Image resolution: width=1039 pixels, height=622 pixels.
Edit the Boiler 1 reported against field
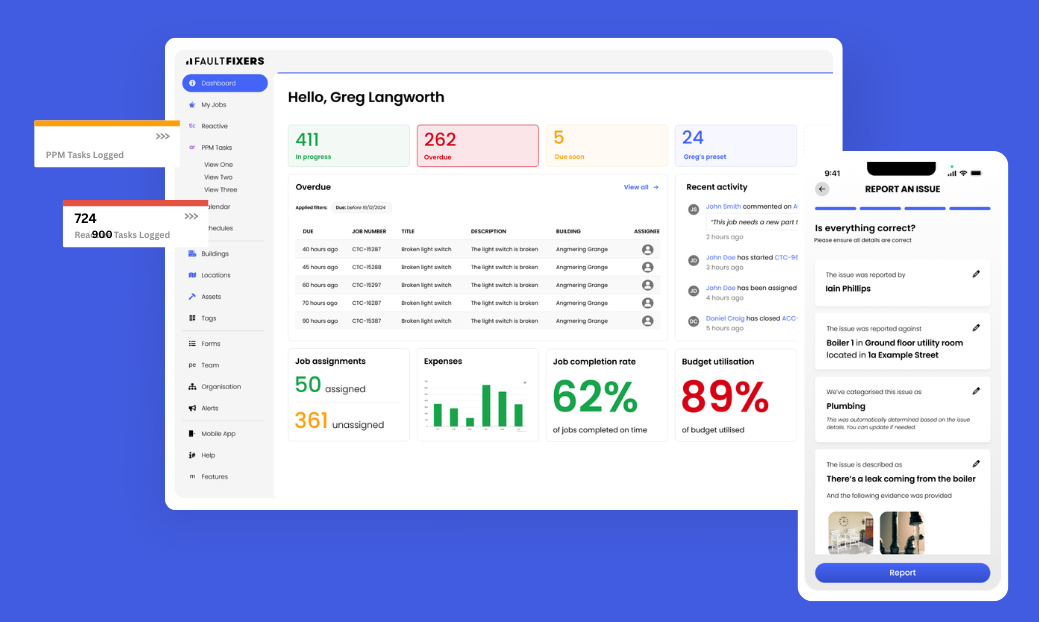(976, 328)
